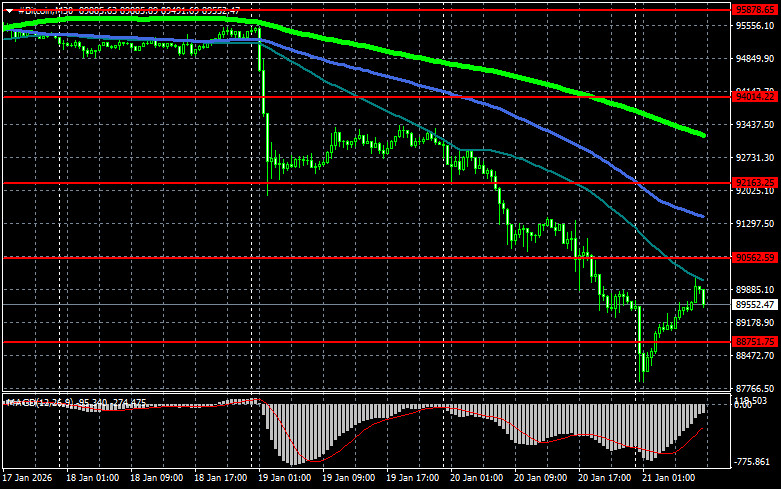Screen dimensions: 781x489
Task: Click the lowest candle wick near 21 Jan
Action: coord(642,380)
